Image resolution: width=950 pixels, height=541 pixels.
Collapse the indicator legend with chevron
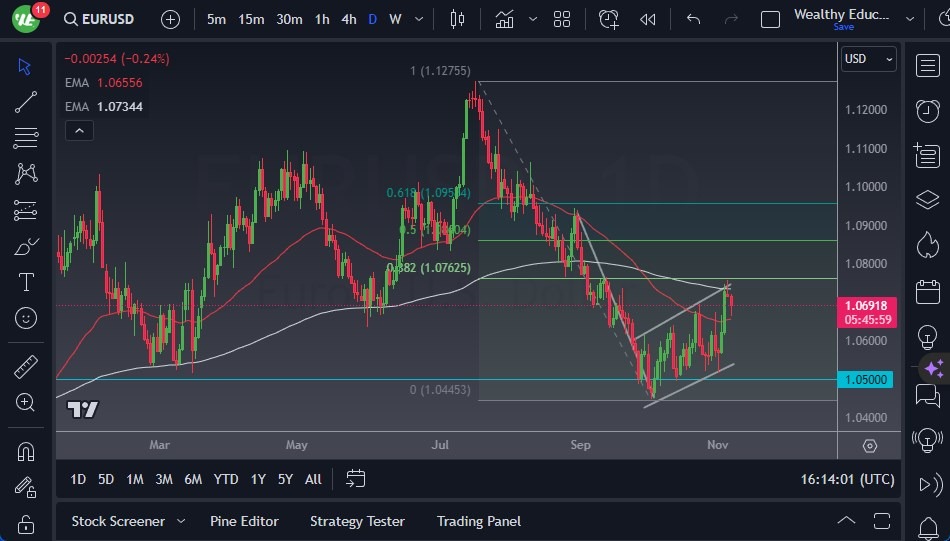point(78,130)
